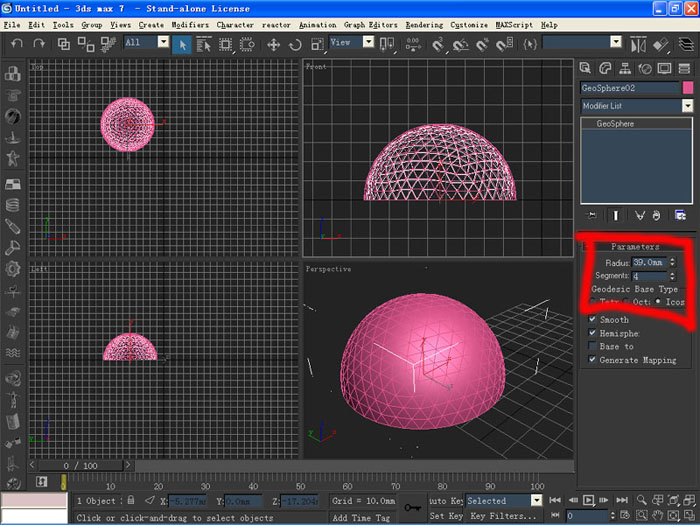This screenshot has height=525, width=700.
Task: Select the Rotate tool
Action: tap(295, 45)
